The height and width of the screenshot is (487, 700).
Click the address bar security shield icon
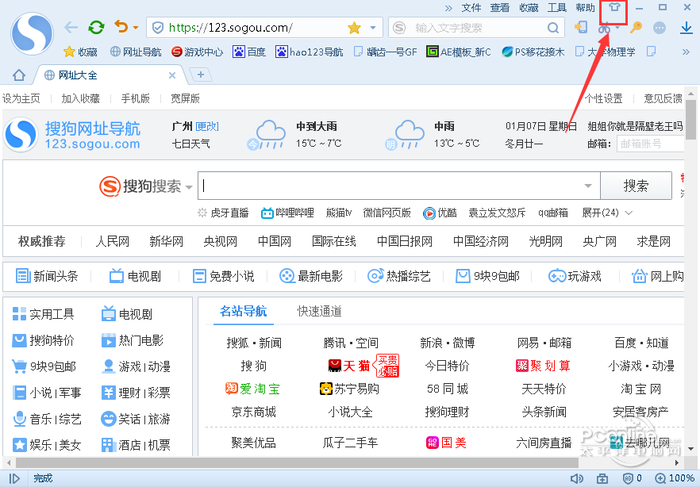tap(158, 28)
